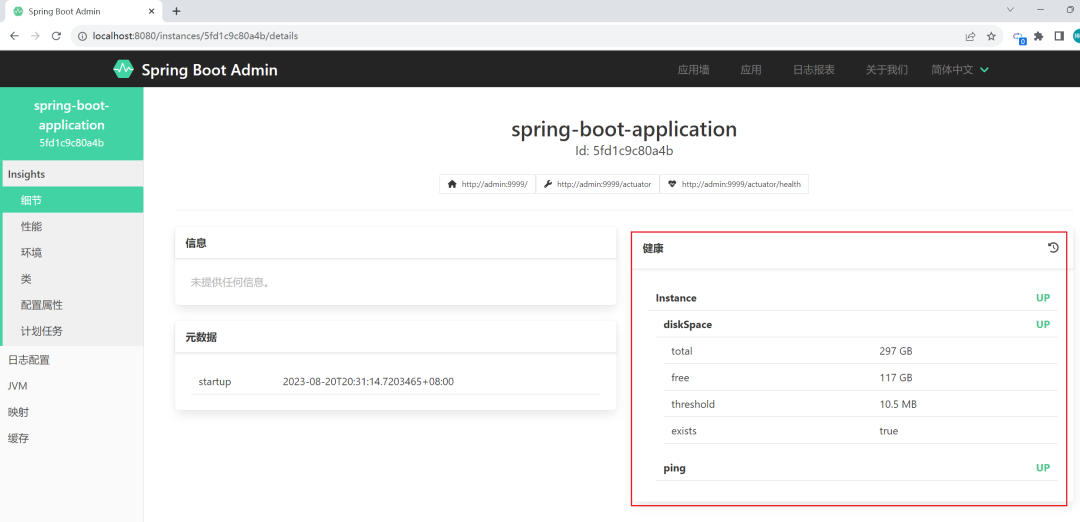Open the actuator/health heartbeat link

tap(734, 185)
